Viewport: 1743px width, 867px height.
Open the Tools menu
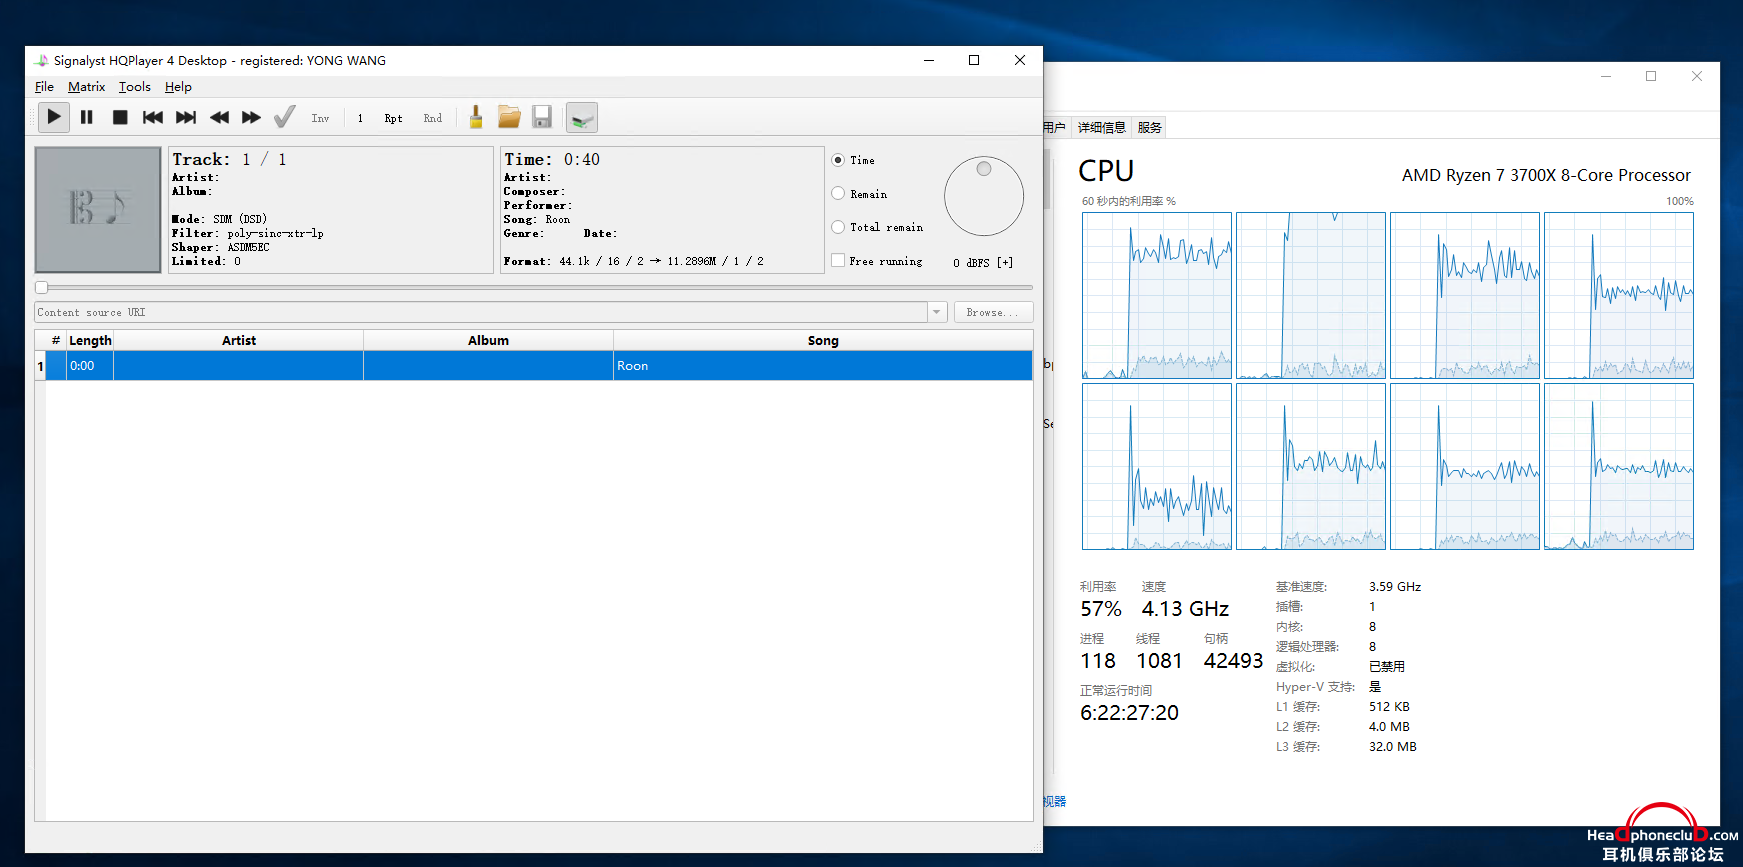pos(135,87)
